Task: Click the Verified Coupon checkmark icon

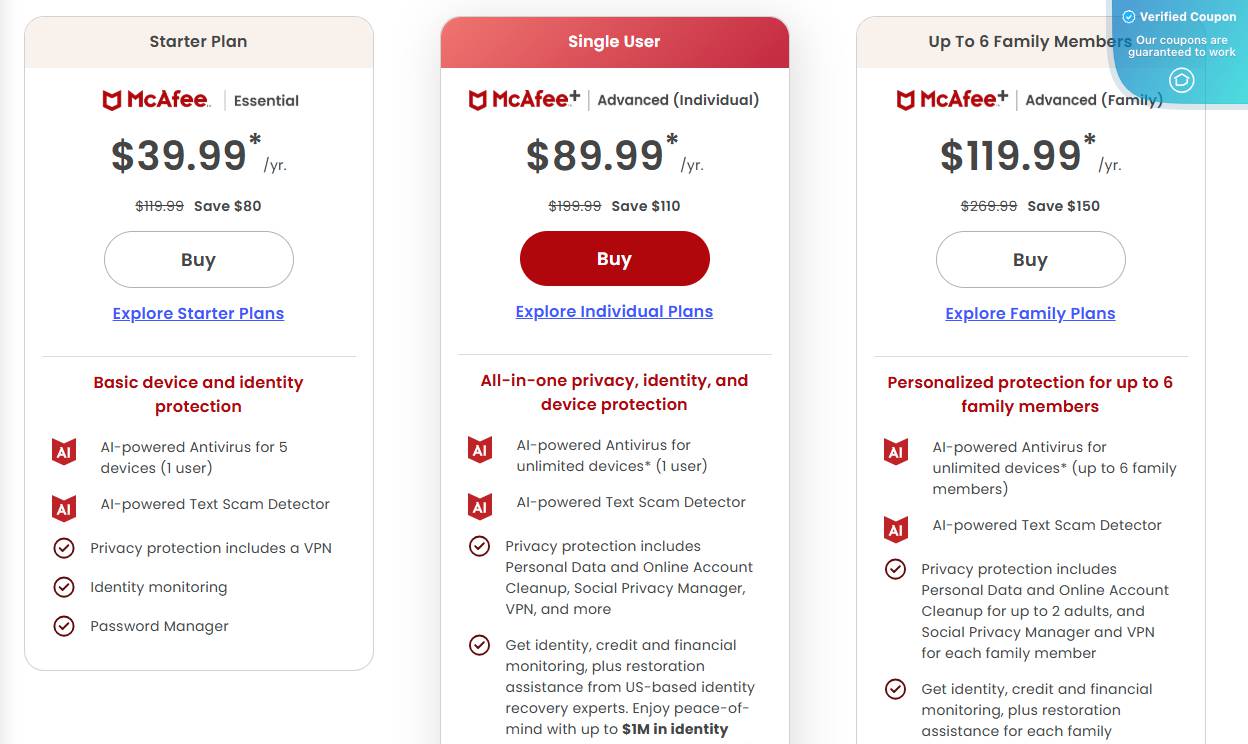Action: 1129,16
